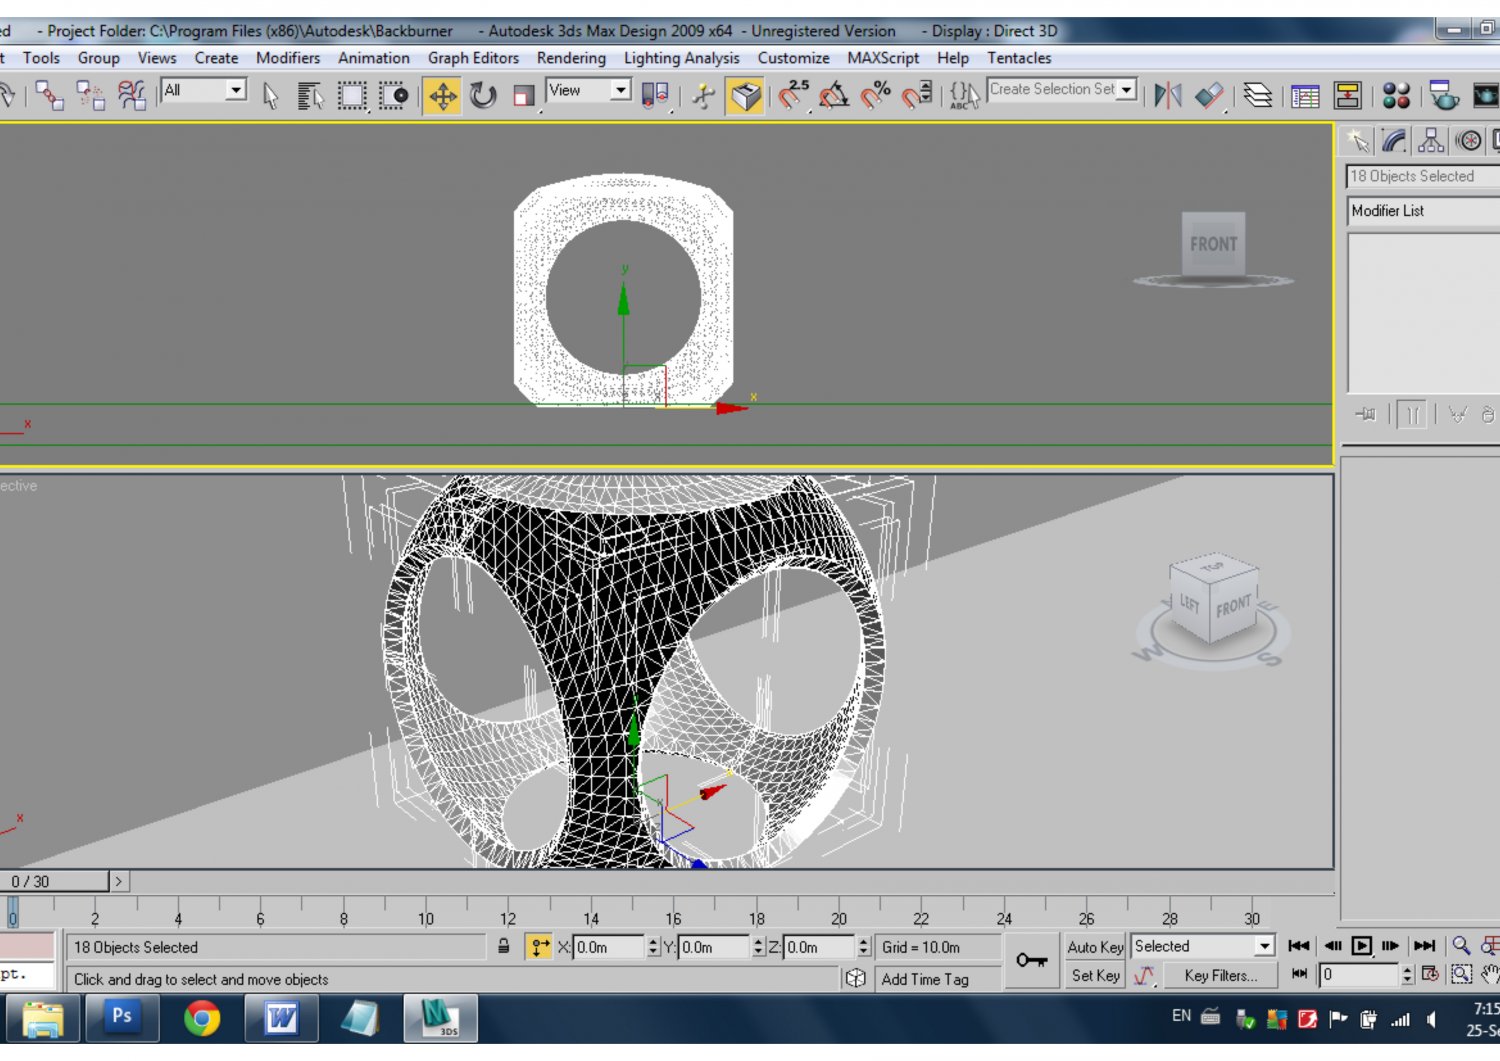
Task: Click FRONT on the ViewCube
Action: pos(1233,604)
